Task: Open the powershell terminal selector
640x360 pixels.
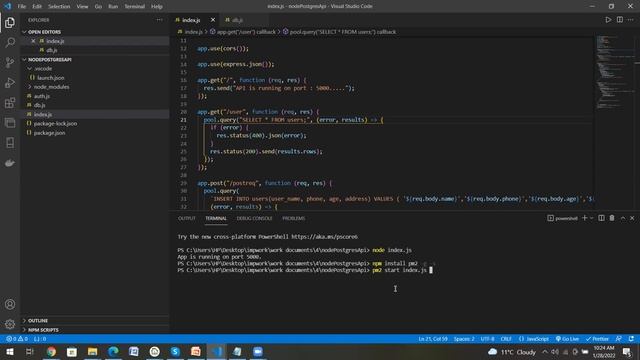Action: click(x=562, y=218)
